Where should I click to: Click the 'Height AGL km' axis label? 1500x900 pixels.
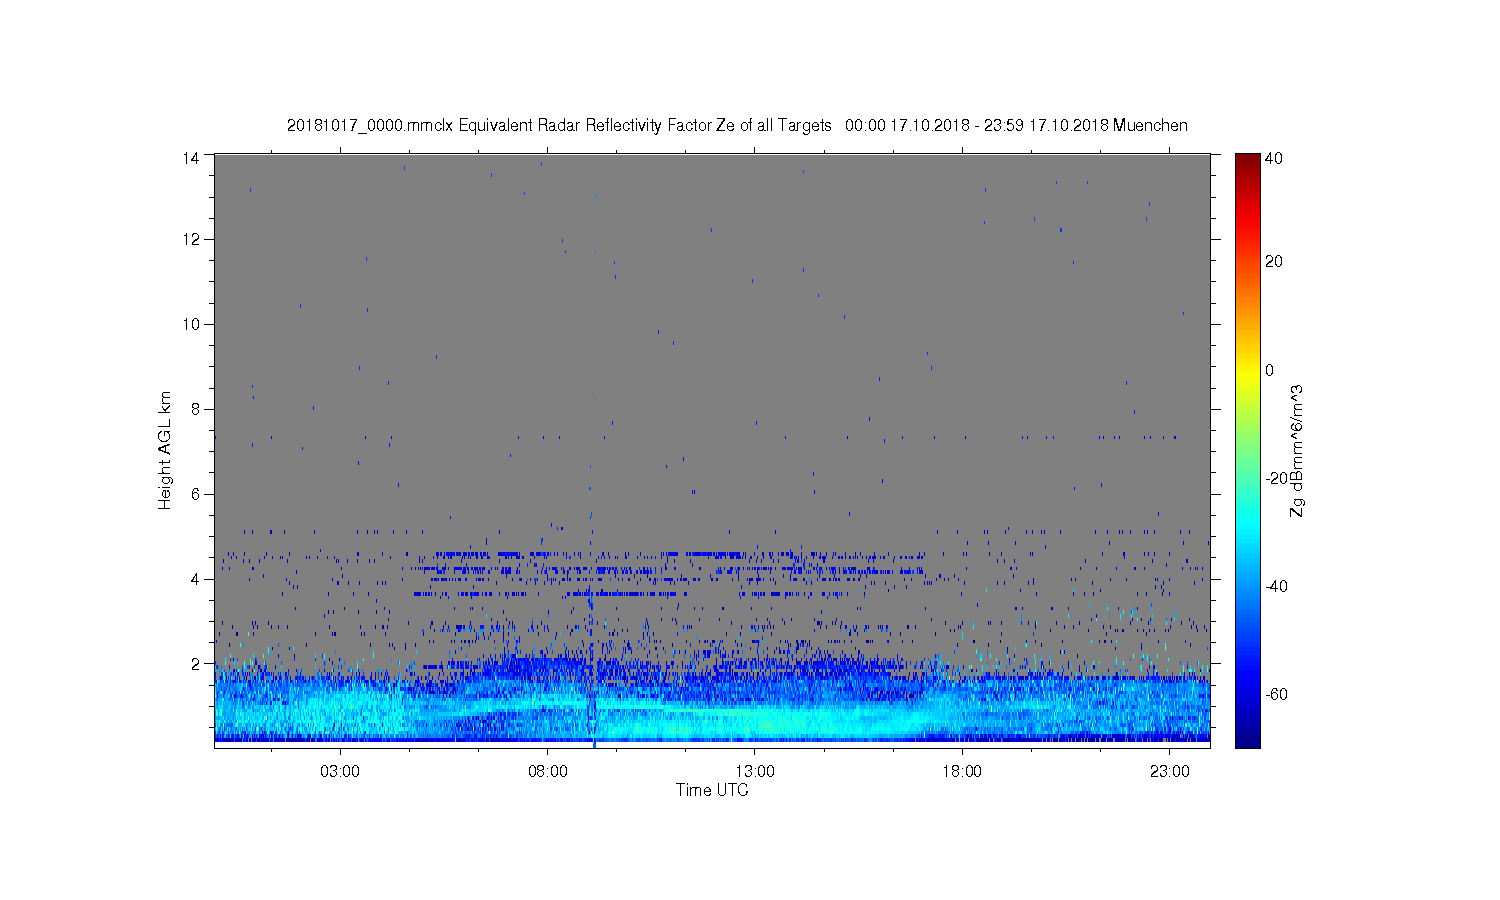[x=164, y=450]
